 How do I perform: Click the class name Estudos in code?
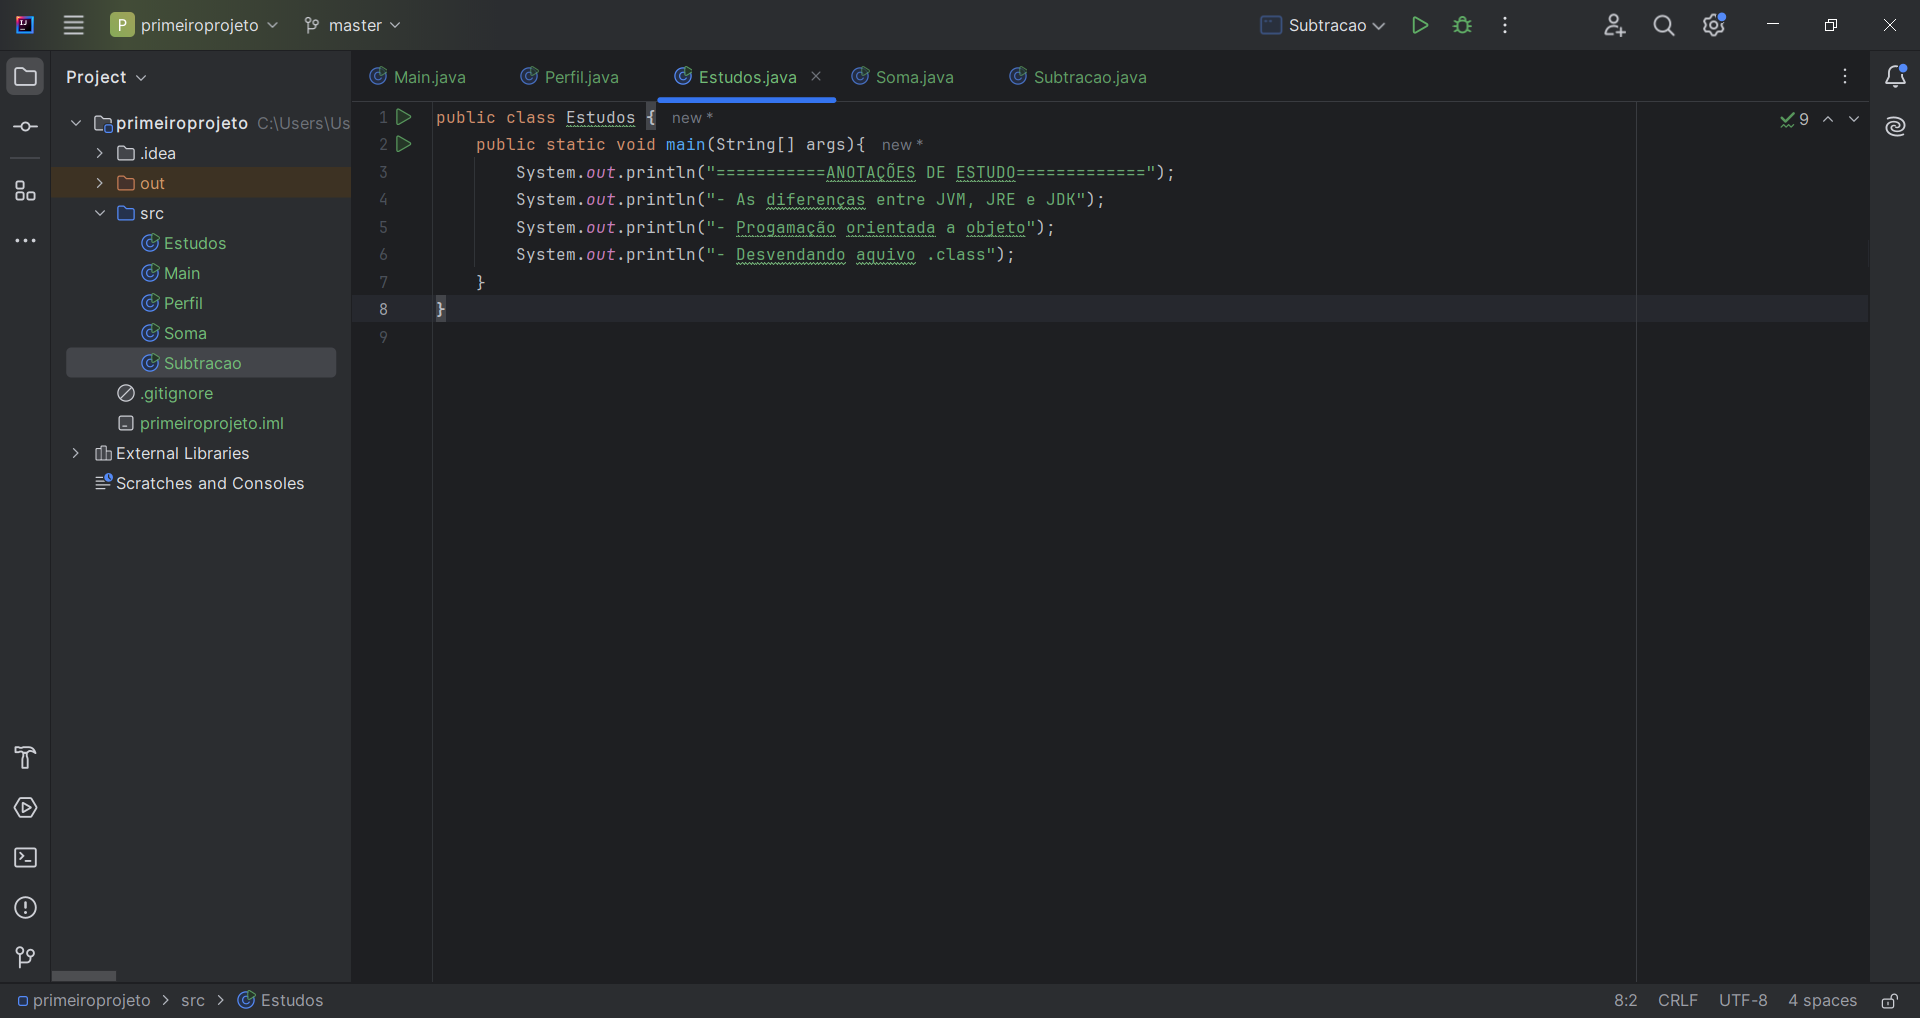click(600, 117)
